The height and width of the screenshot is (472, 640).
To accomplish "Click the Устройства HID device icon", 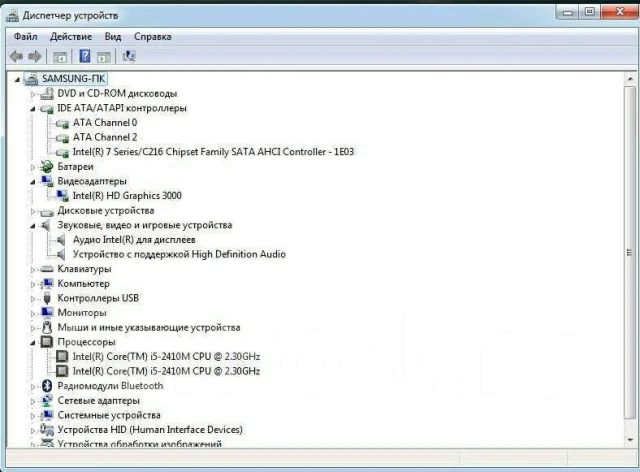I will [x=47, y=430].
